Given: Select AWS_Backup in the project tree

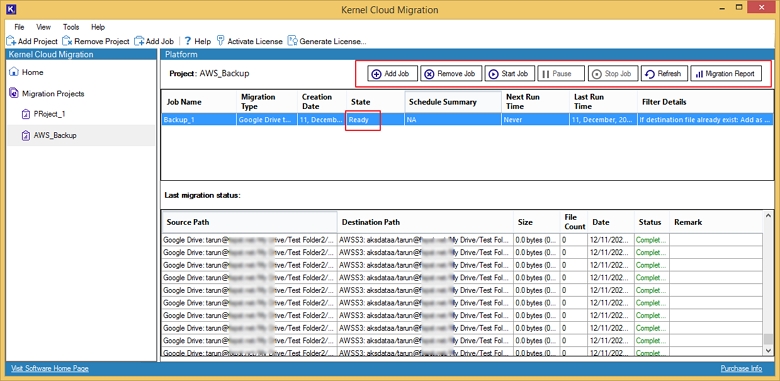Looking at the screenshot, I should pos(55,135).
